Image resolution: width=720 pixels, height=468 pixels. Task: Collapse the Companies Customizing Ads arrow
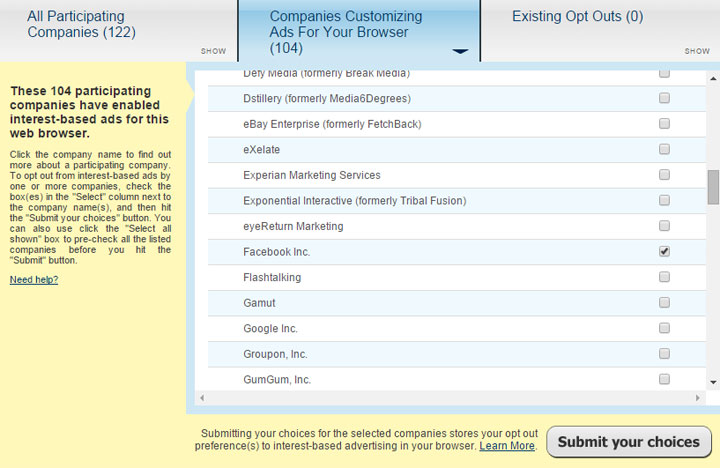tap(460, 51)
